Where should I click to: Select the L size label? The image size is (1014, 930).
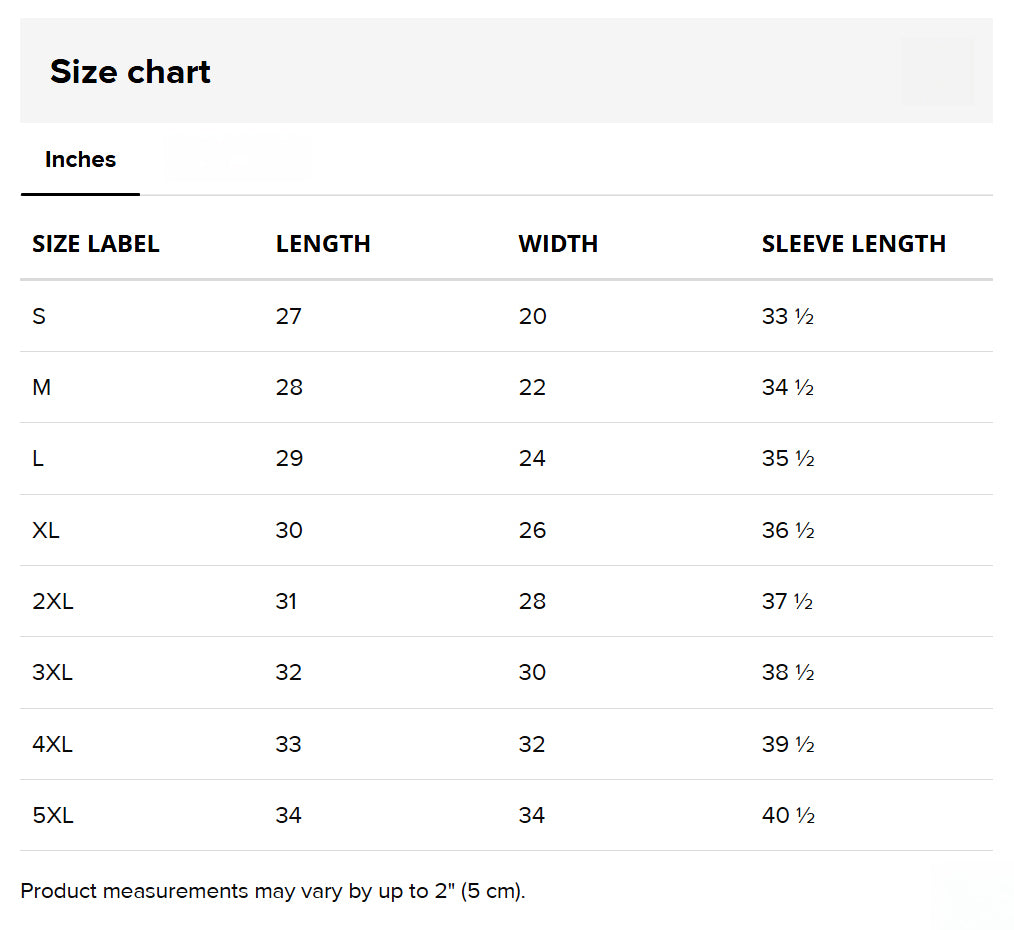(38, 459)
